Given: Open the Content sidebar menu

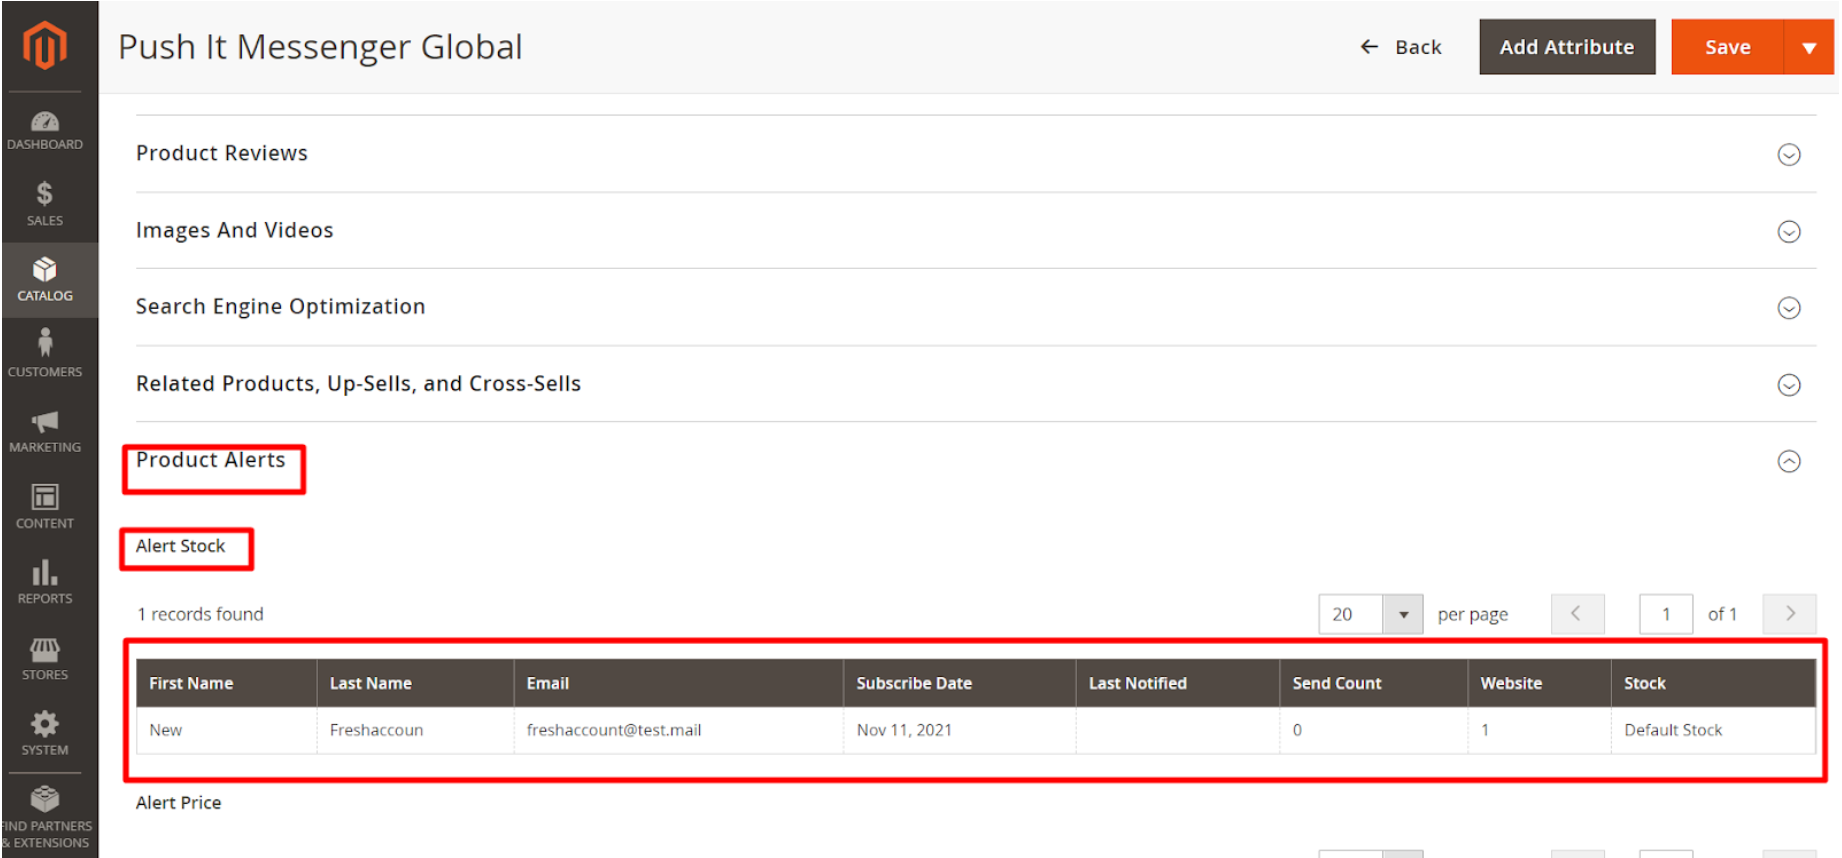Looking at the screenshot, I should pyautogui.click(x=45, y=507).
